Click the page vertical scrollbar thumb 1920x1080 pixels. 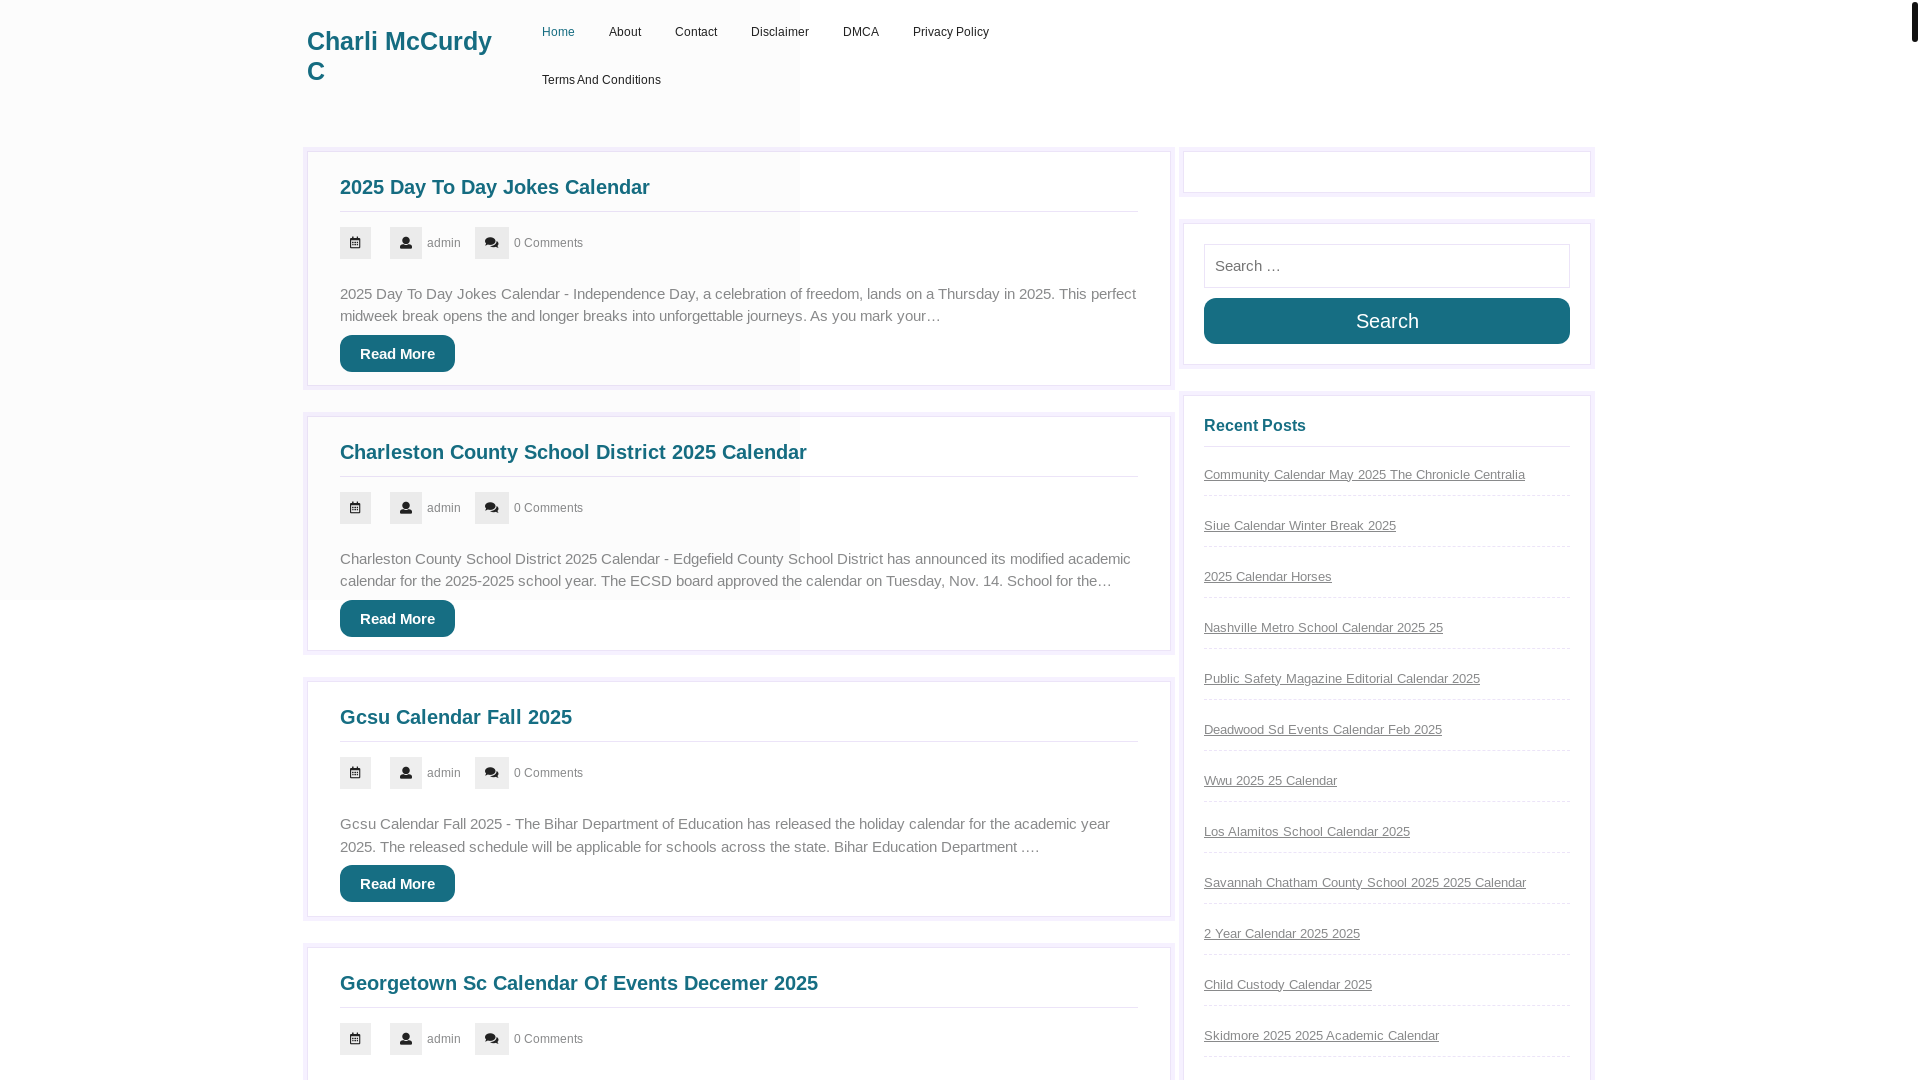point(1914,22)
